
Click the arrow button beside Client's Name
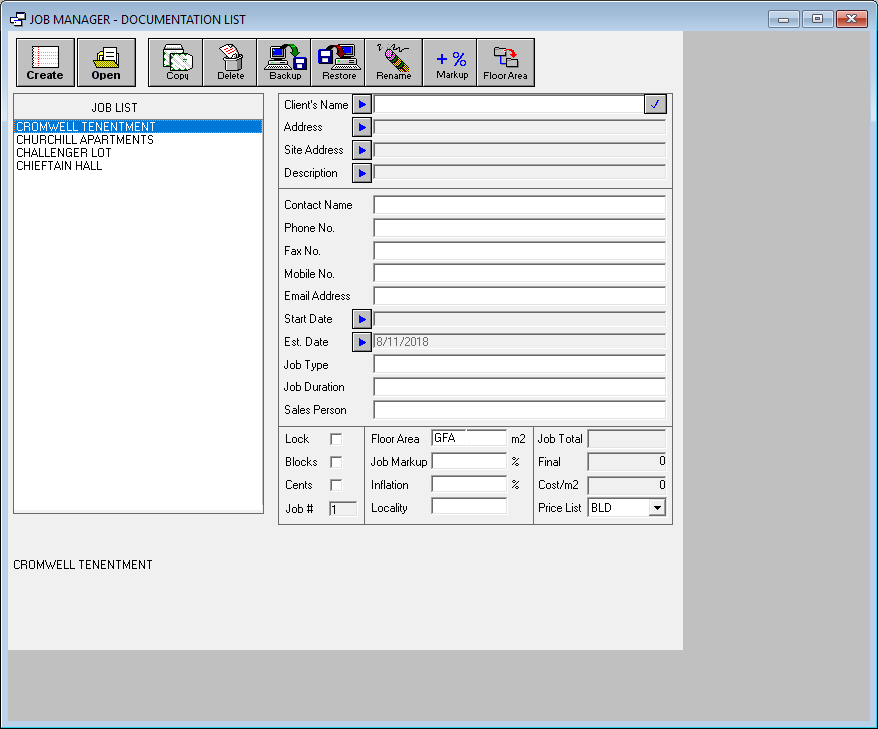click(362, 104)
